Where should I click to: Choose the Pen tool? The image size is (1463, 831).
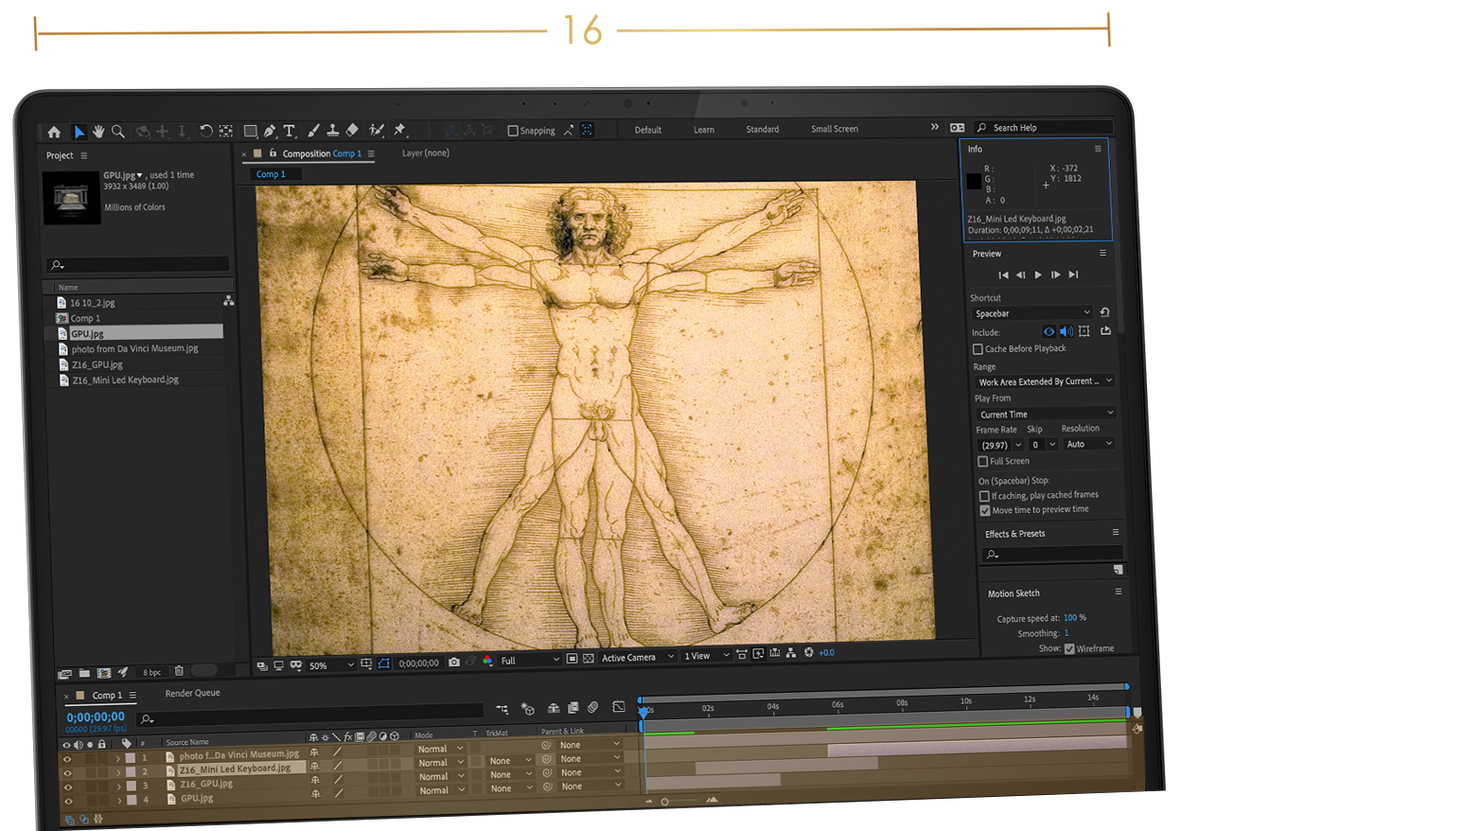click(x=270, y=131)
